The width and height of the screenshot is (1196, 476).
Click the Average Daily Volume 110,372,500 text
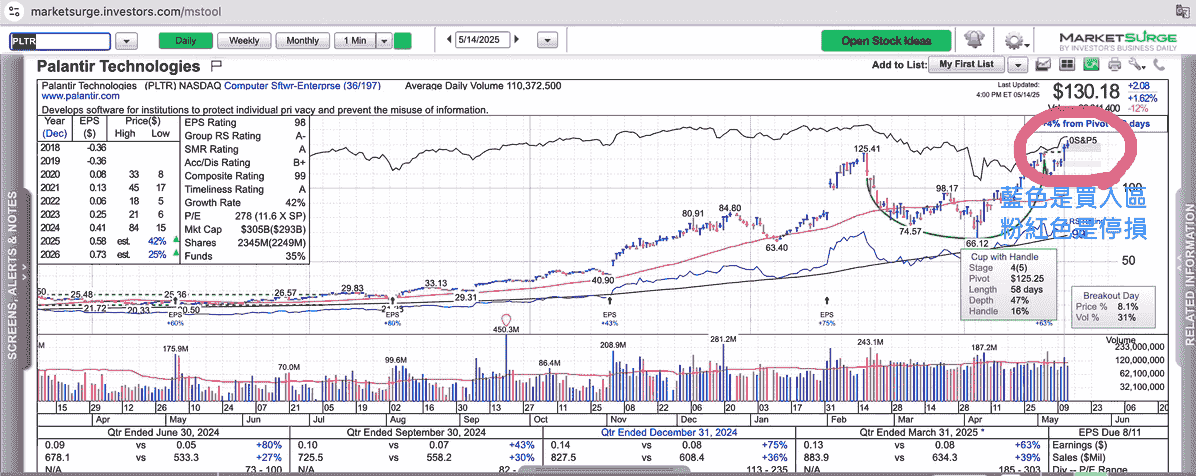click(x=484, y=86)
